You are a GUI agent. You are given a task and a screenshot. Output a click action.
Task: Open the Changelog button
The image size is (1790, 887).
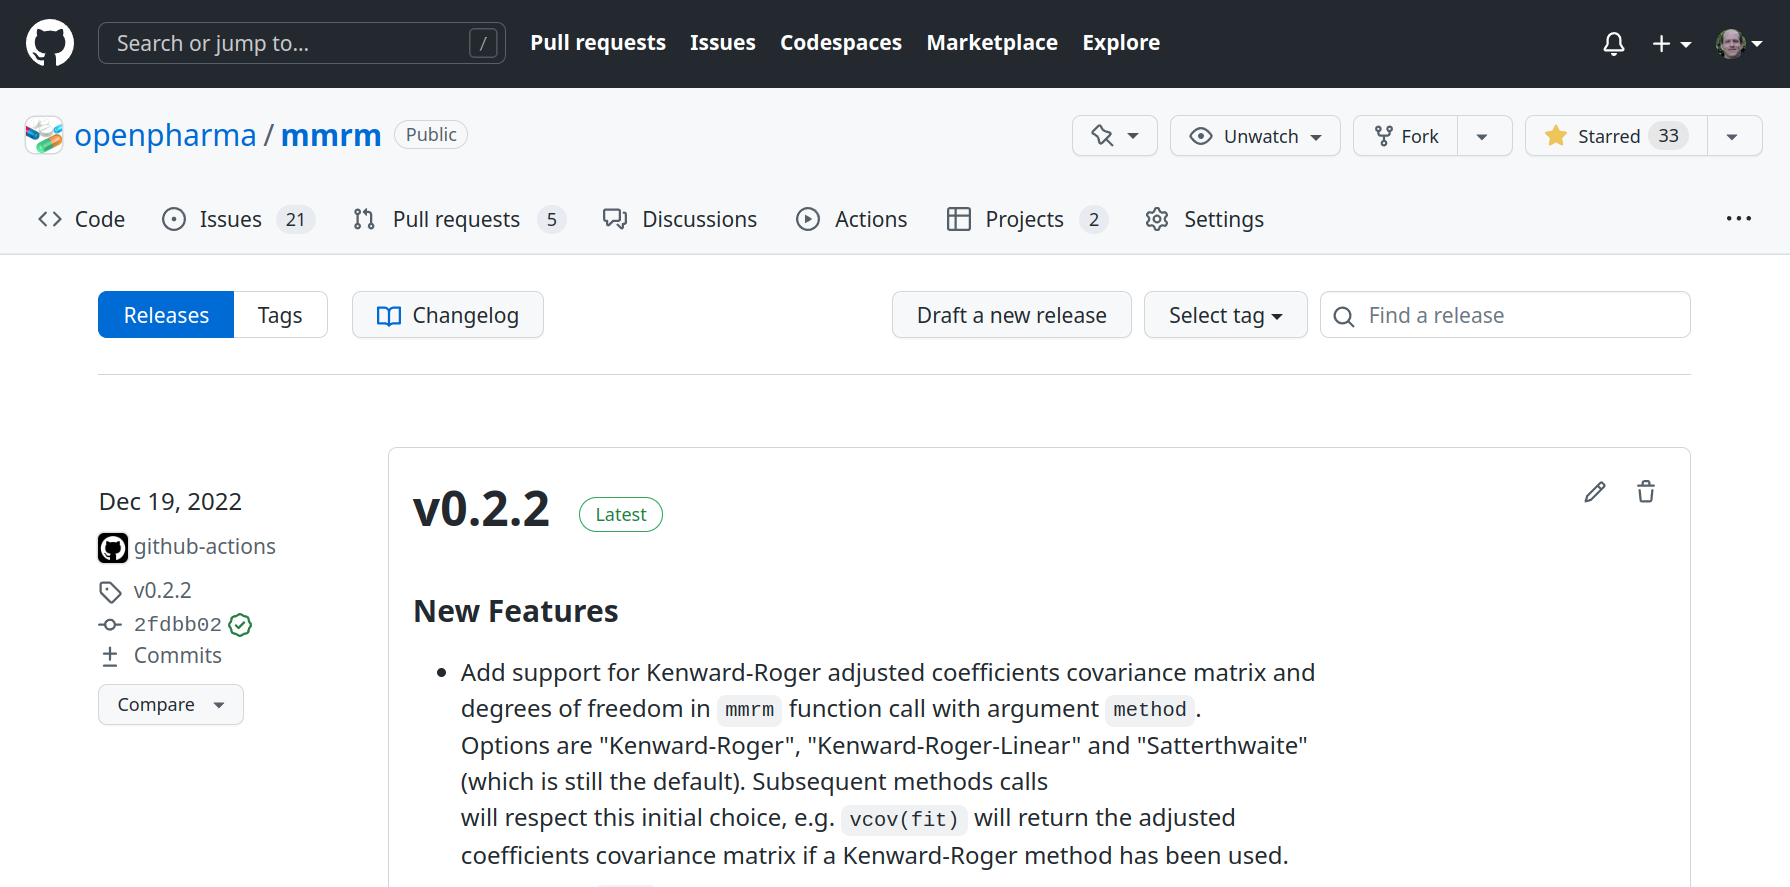pyautogui.click(x=448, y=315)
